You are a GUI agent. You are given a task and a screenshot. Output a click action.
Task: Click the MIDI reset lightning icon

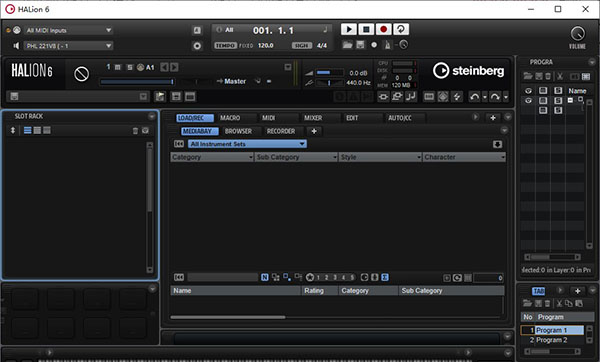point(457,97)
